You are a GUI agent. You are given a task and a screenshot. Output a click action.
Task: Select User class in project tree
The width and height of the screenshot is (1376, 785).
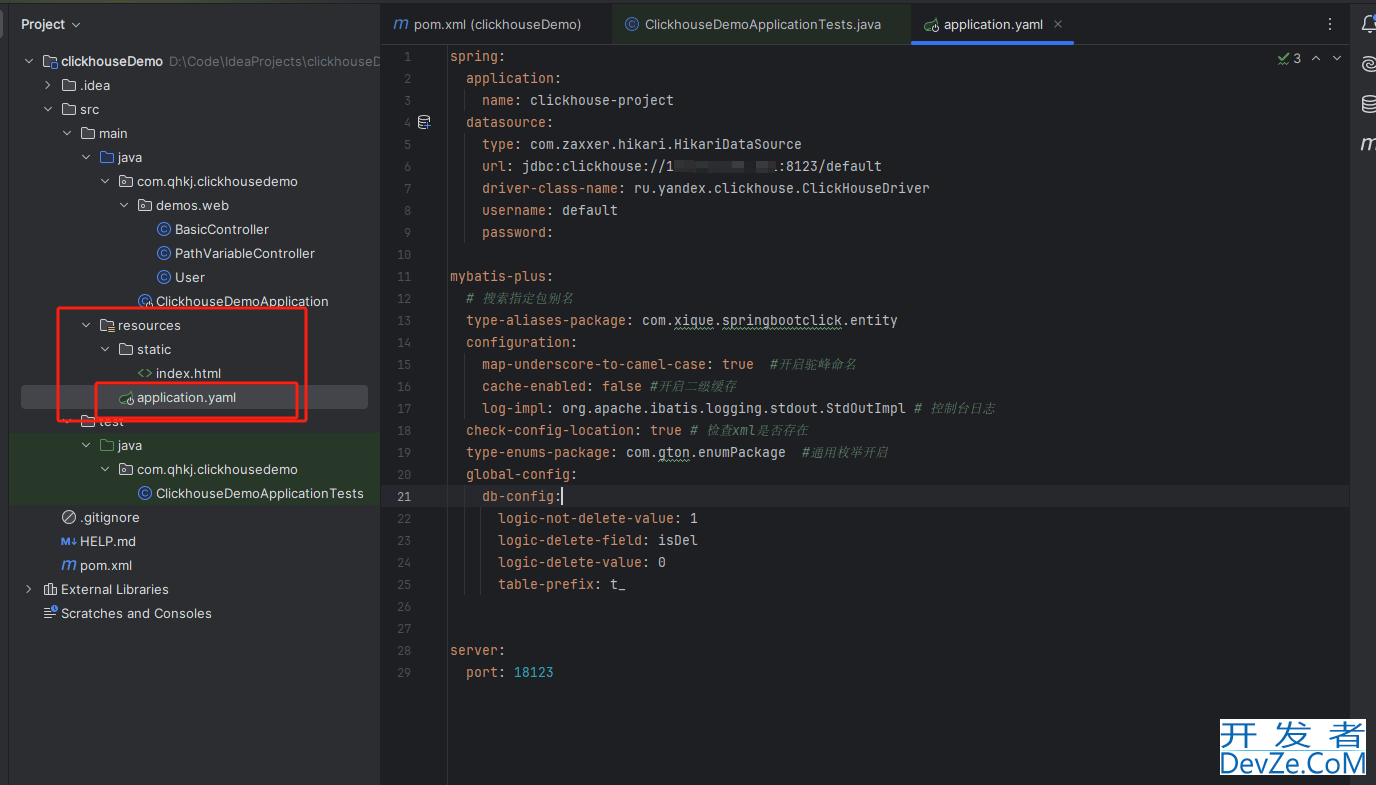pos(190,277)
